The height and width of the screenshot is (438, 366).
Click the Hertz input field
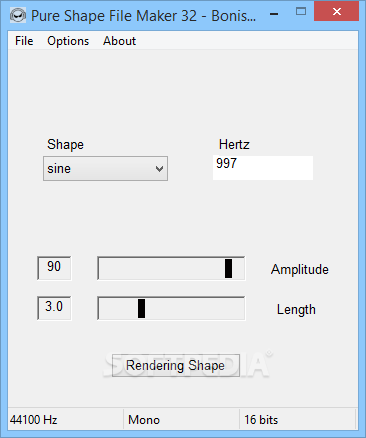[x=263, y=168]
